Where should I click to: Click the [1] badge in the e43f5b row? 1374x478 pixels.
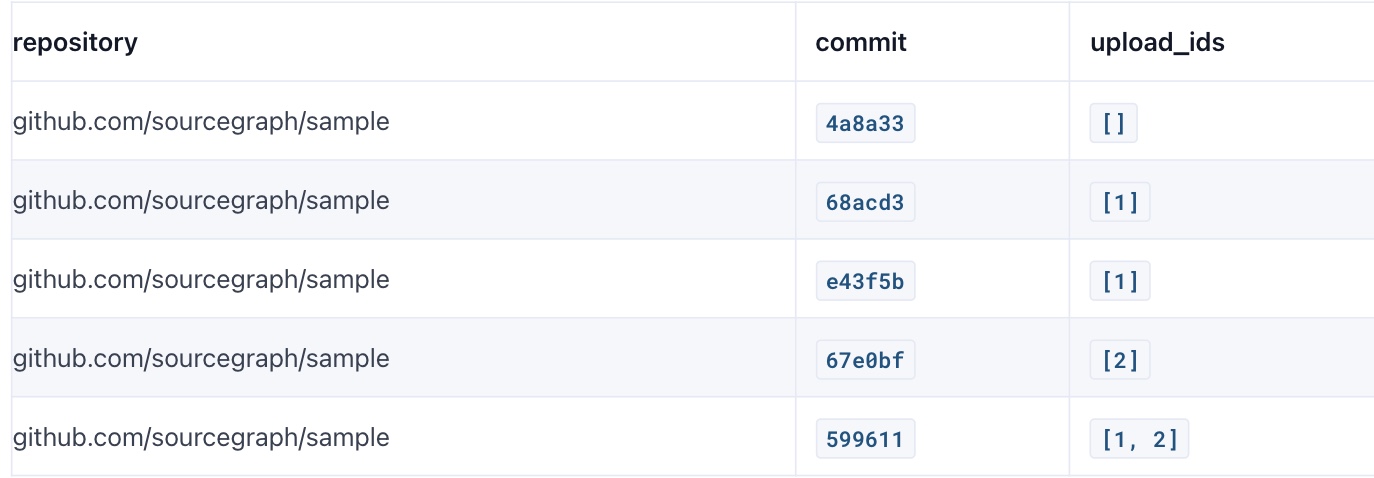pyautogui.click(x=1120, y=282)
